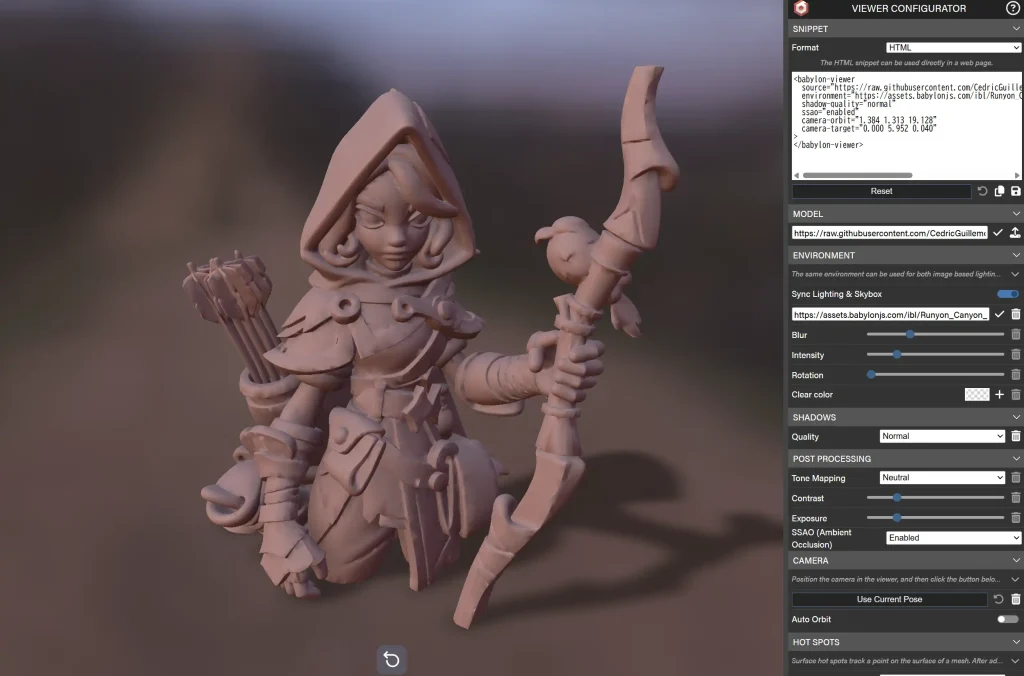This screenshot has height=676, width=1024.
Task: Click the Babylon.js logo icon
Action: click(x=801, y=8)
